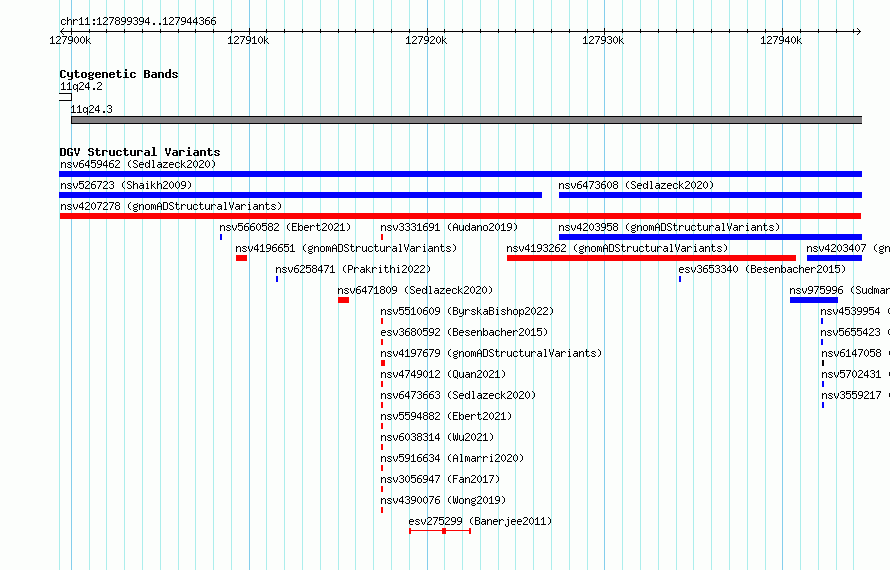Image resolution: width=890 pixels, height=570 pixels.
Task: Select the red bar under nsv4193262
Action: pyautogui.click(x=651, y=258)
